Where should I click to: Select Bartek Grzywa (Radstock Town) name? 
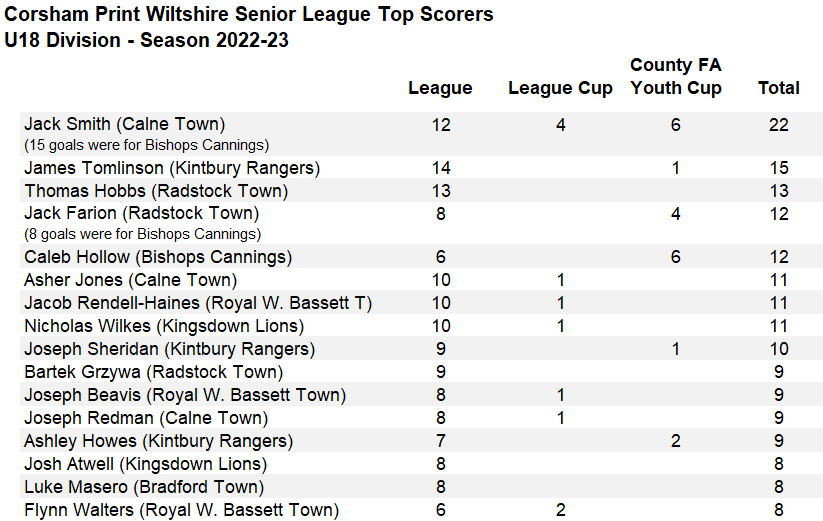(x=153, y=372)
